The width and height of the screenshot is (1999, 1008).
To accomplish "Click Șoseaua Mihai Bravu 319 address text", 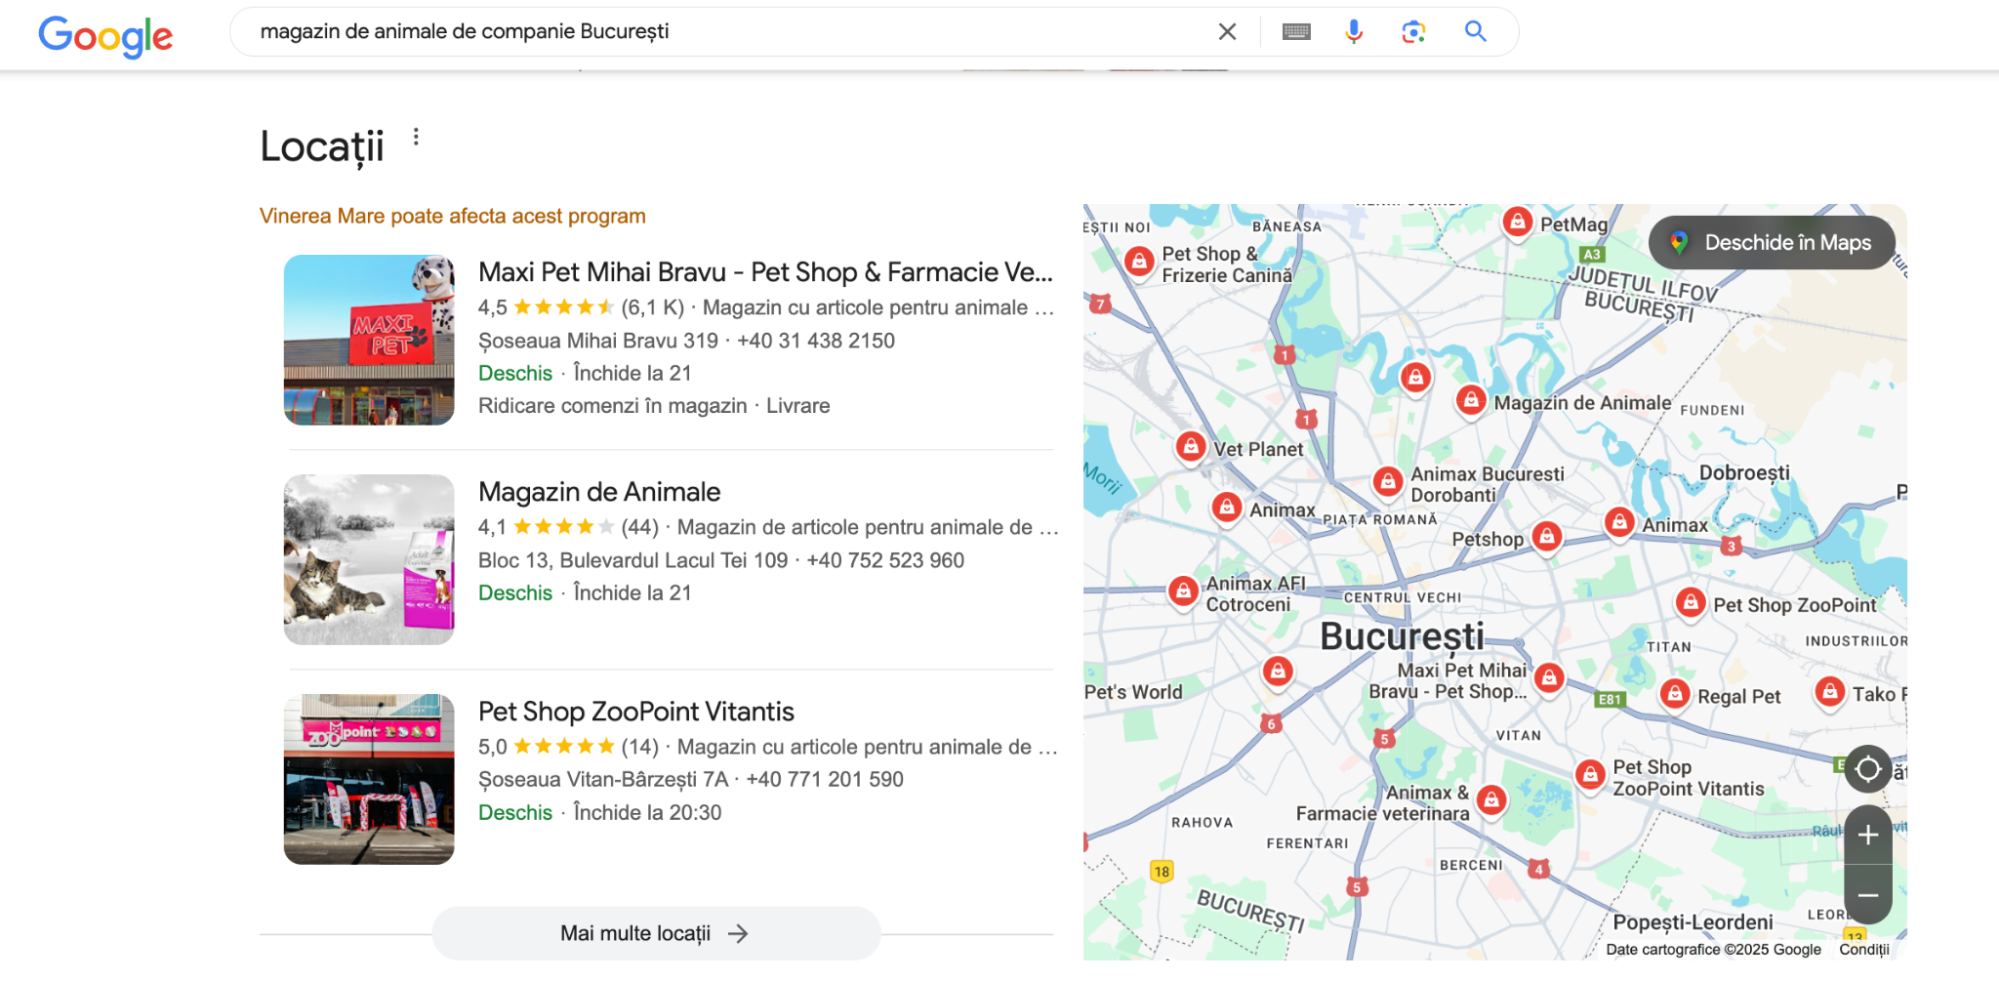I will tap(598, 340).
